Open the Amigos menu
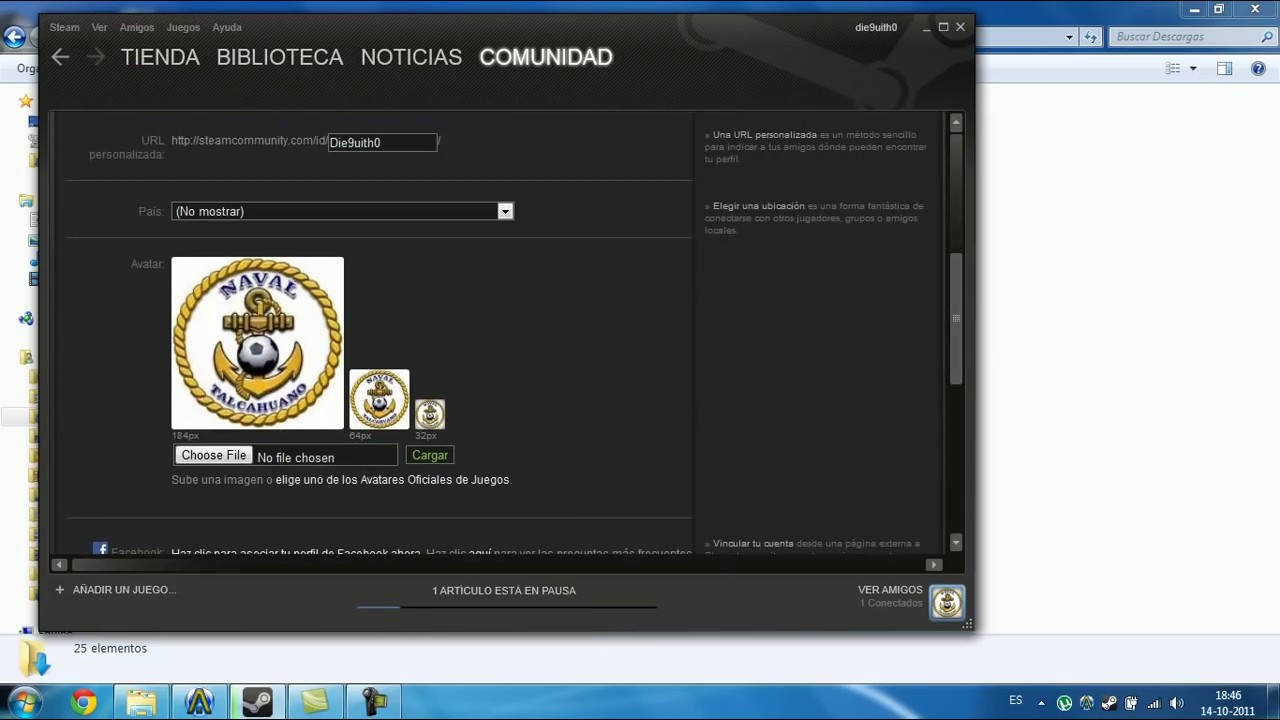The width and height of the screenshot is (1280, 720). click(137, 27)
